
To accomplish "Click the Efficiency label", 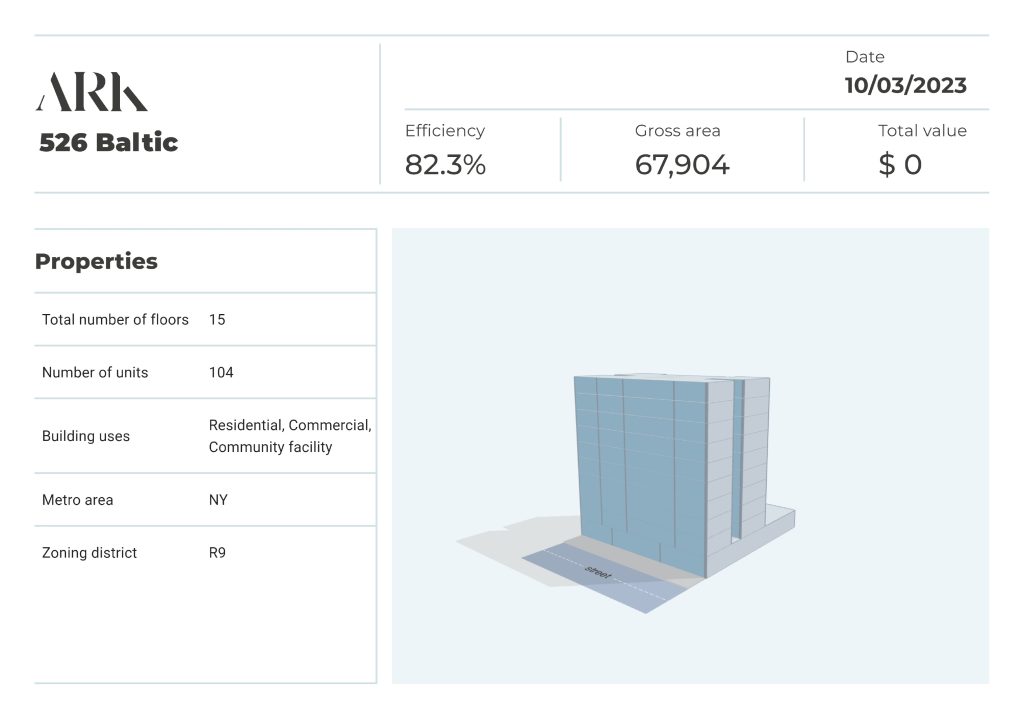I will [x=444, y=131].
